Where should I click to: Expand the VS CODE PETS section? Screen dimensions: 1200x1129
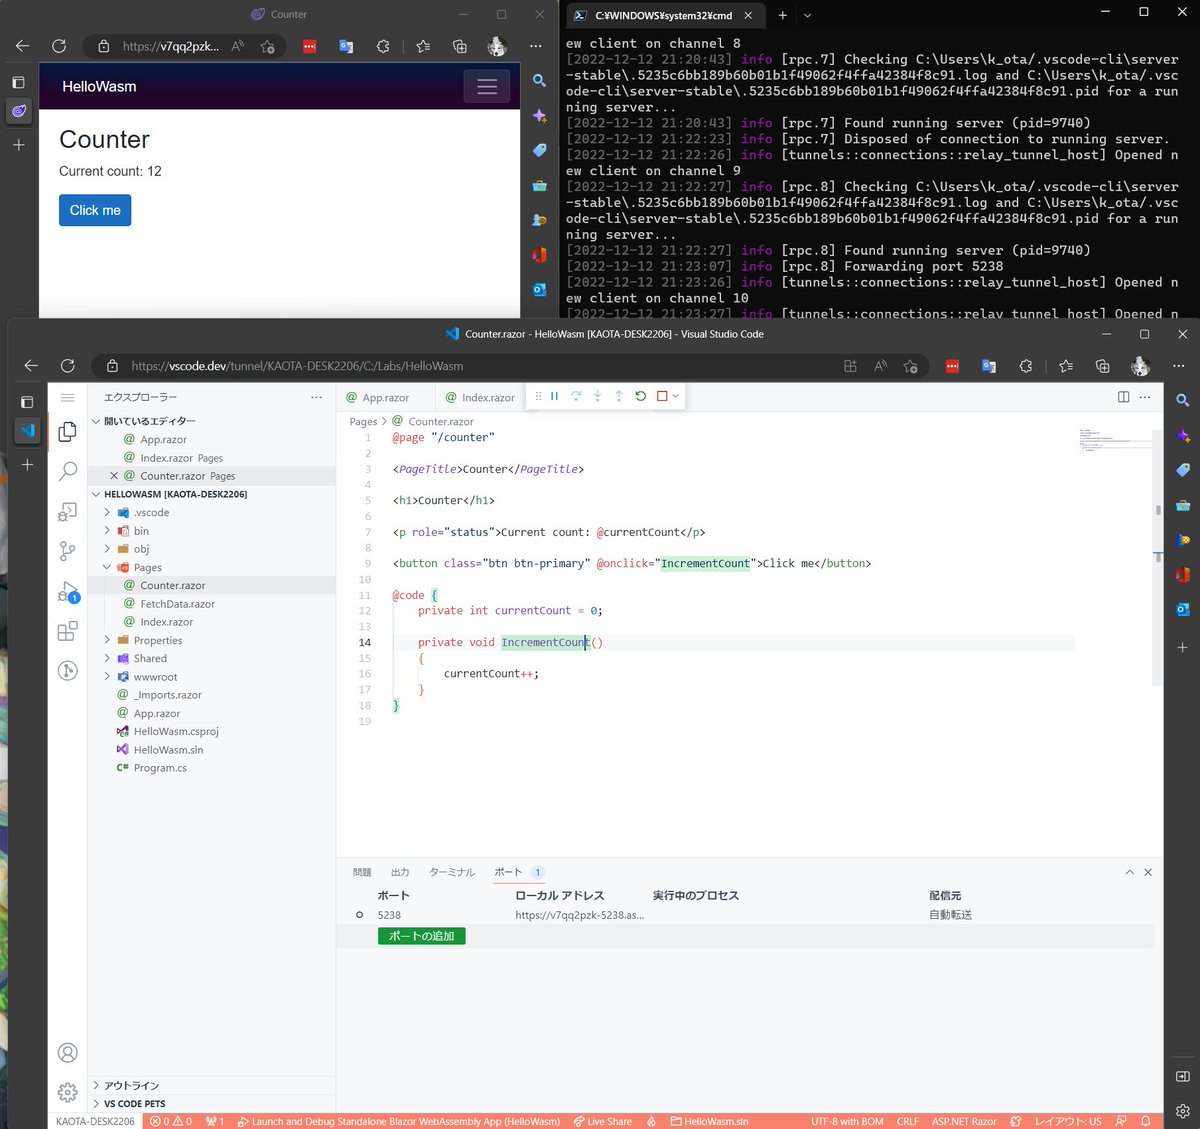[212, 1104]
